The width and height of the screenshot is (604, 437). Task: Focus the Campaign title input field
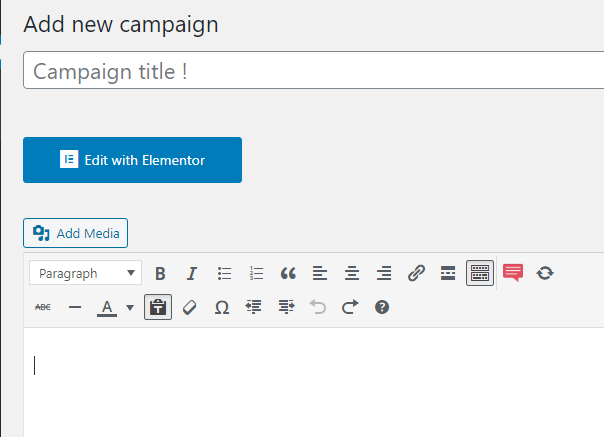pyautogui.click(x=314, y=70)
